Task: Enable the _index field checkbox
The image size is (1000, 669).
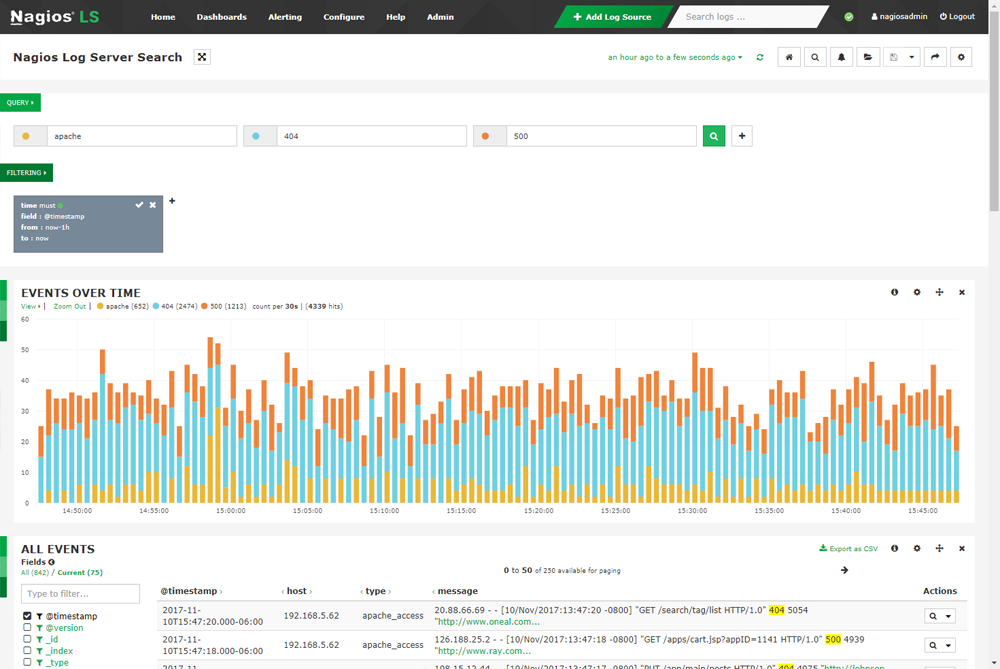Action: click(28, 651)
